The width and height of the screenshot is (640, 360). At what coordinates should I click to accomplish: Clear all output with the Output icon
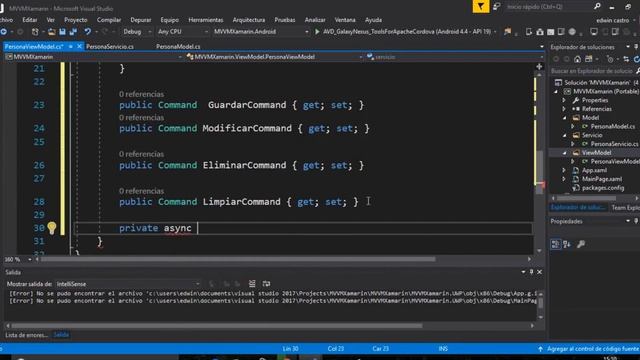click(x=252, y=284)
